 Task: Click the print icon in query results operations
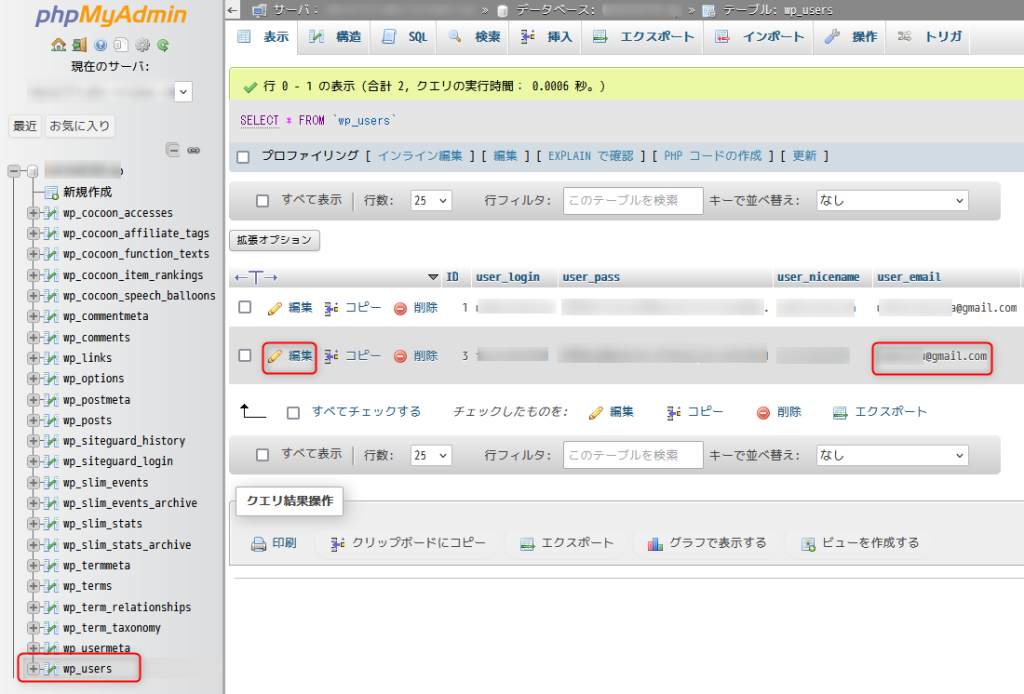(x=258, y=544)
